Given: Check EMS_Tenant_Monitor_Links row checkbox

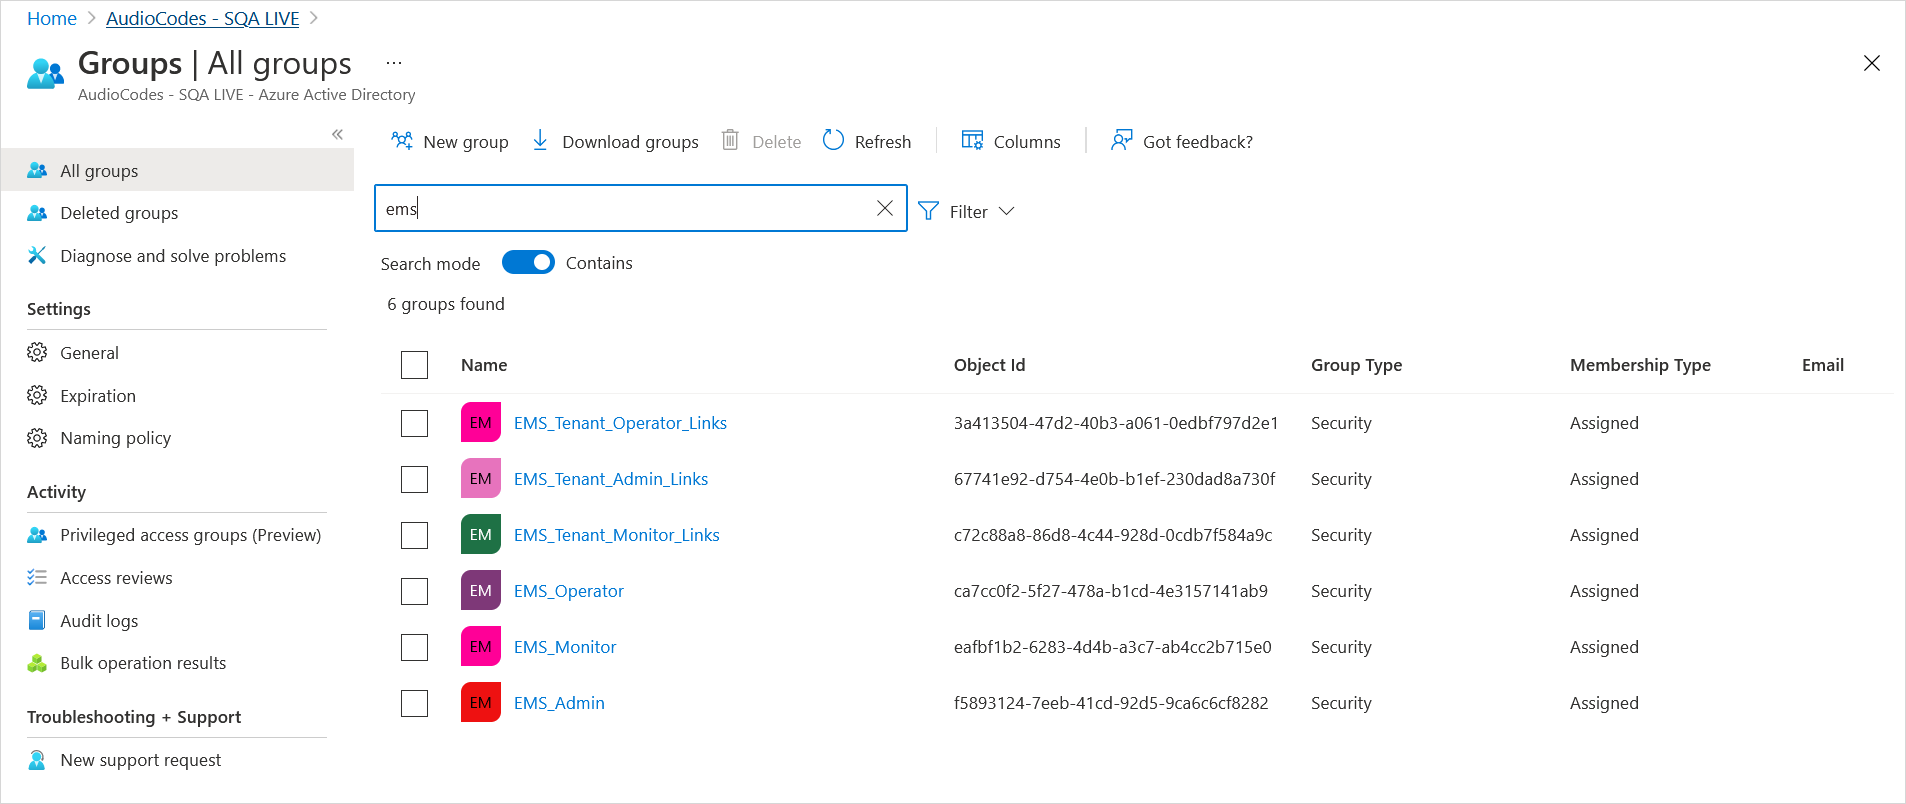Looking at the screenshot, I should [x=414, y=535].
